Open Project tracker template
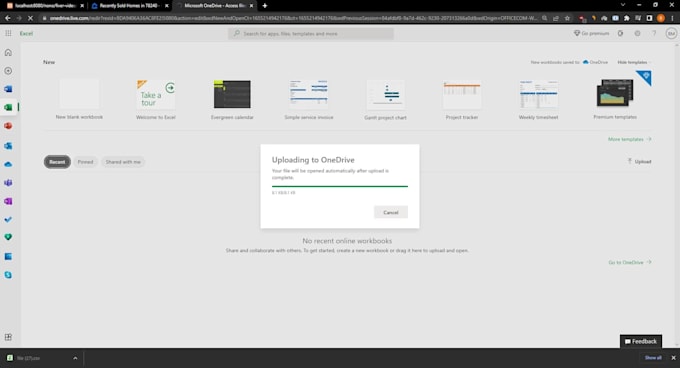Screen dimensions: 680x368 pyautogui.click(x=462, y=99)
